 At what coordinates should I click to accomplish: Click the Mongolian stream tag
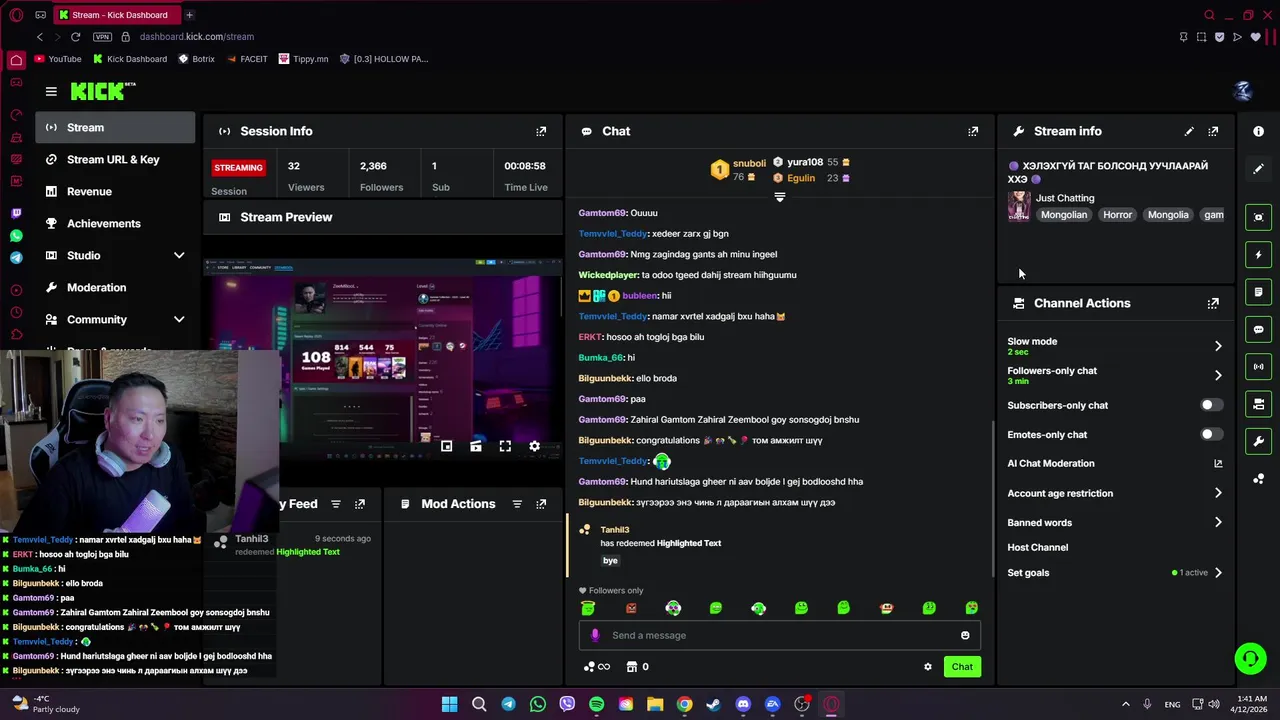1063,215
